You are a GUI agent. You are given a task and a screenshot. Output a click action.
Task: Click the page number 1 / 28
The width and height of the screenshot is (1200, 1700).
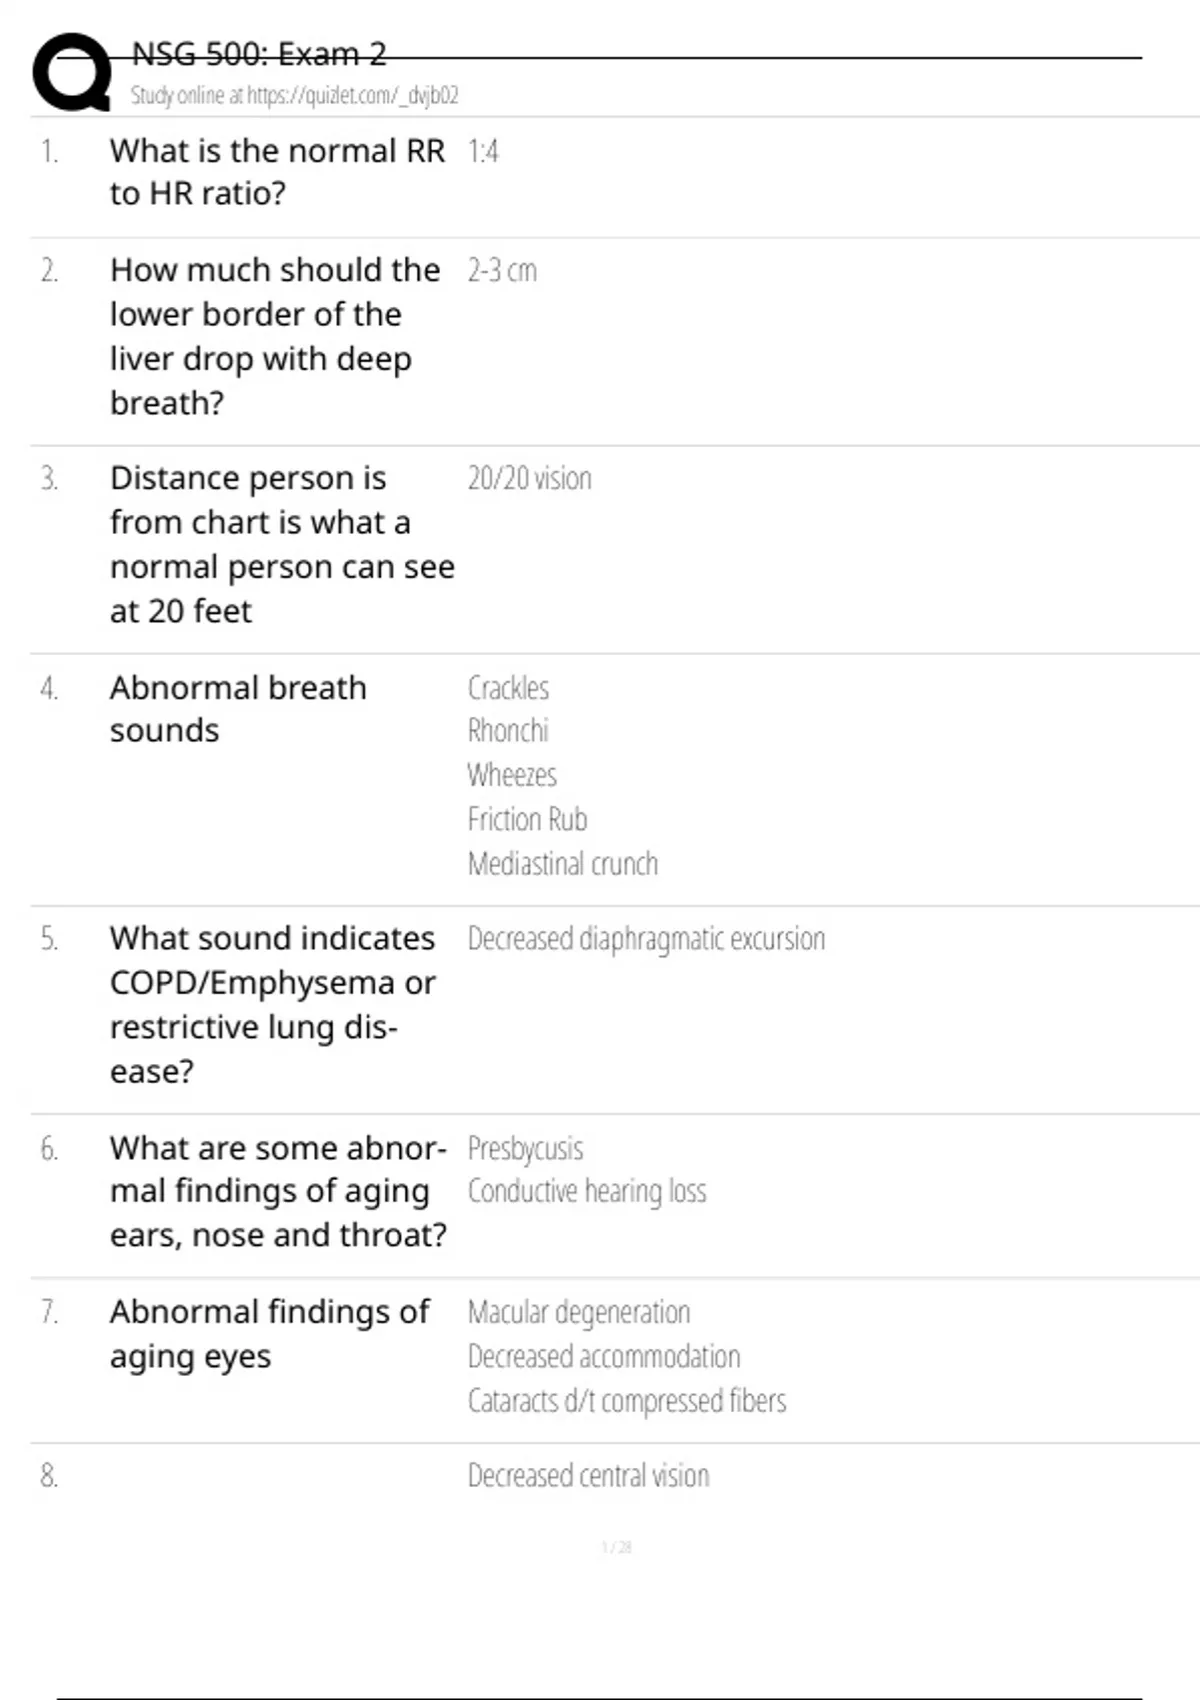pos(616,1548)
